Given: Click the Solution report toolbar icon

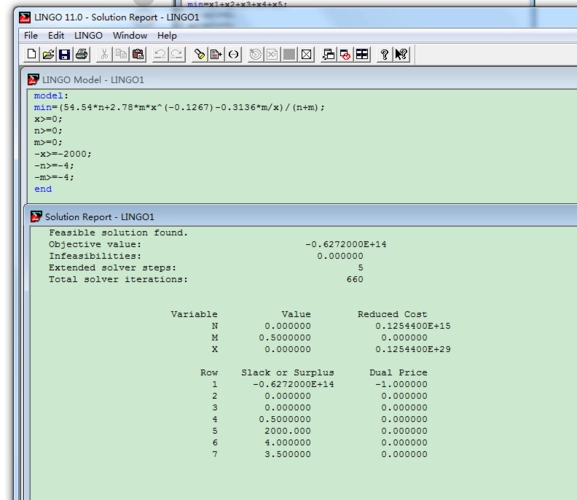Looking at the screenshot, I should pyautogui.click(x=272, y=54).
